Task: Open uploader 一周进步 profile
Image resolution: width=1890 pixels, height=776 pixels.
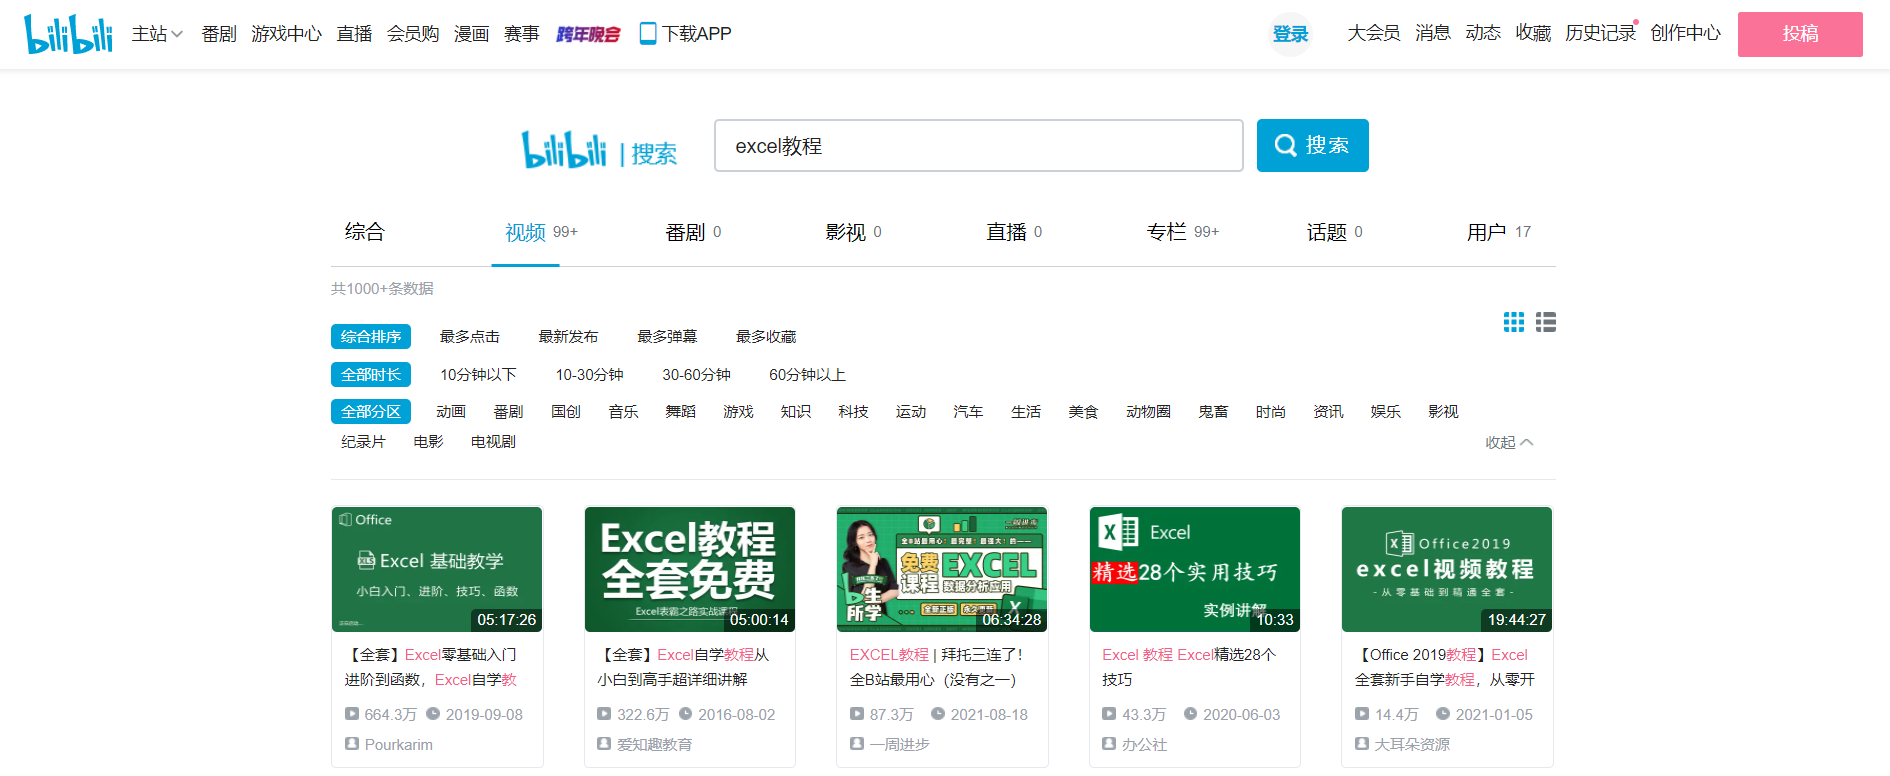Action: pyautogui.click(x=899, y=744)
